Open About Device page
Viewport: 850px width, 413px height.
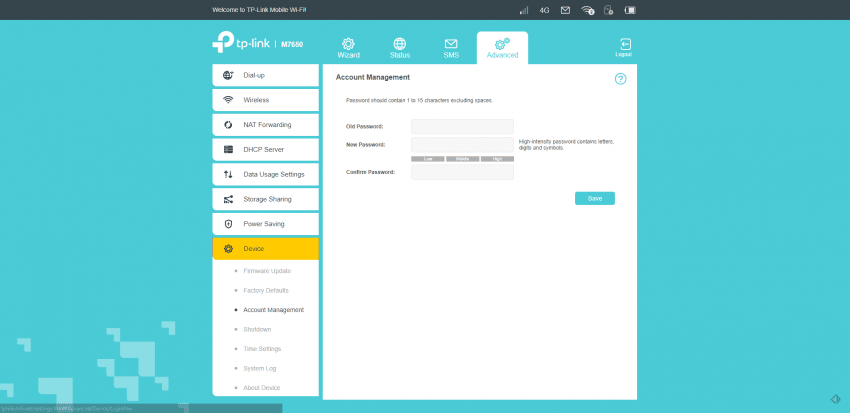pyautogui.click(x=262, y=388)
